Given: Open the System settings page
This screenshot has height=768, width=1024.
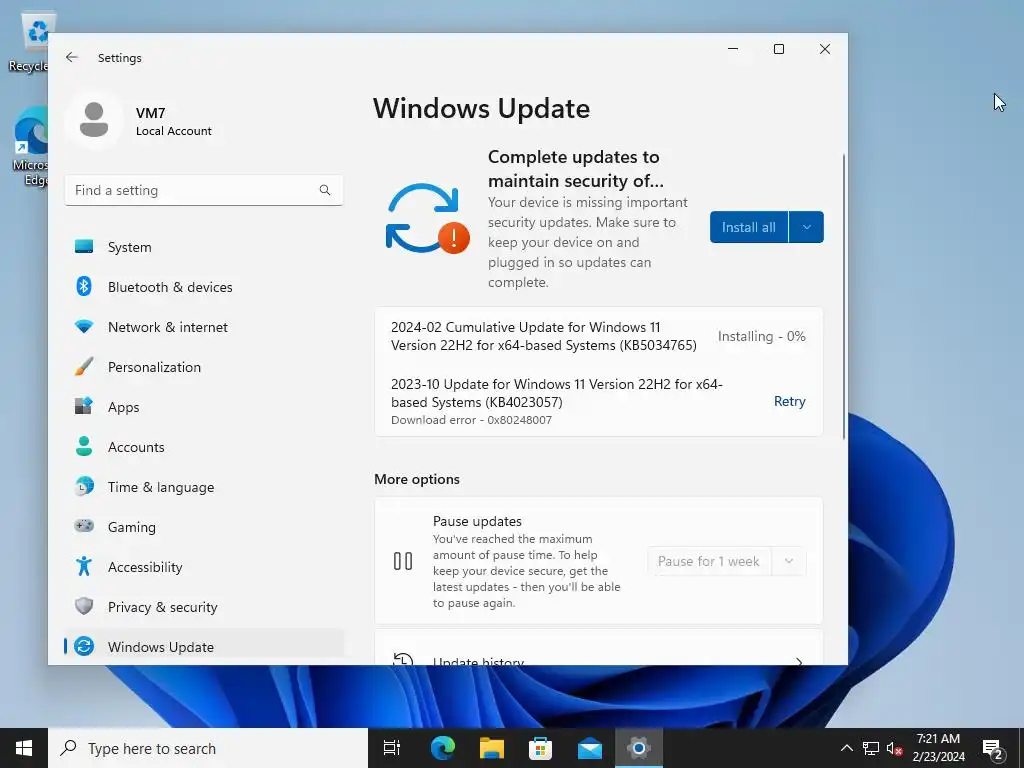Looking at the screenshot, I should 204,247.
